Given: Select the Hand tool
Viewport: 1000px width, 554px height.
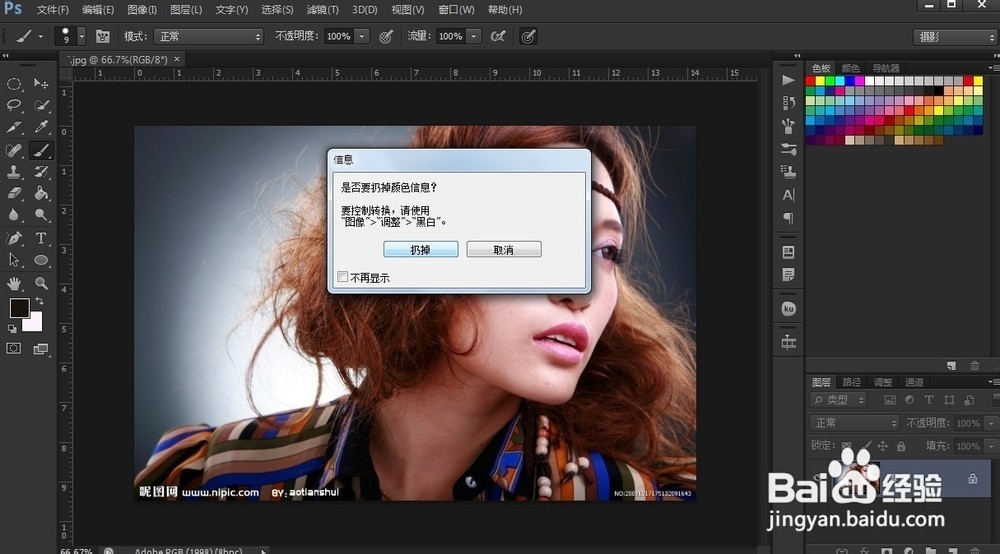Looking at the screenshot, I should (14, 283).
